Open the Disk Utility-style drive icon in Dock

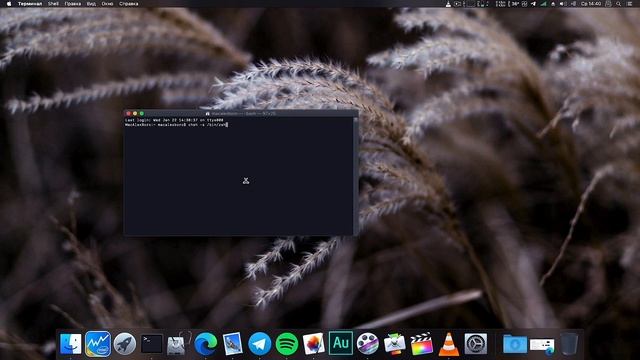point(178,344)
